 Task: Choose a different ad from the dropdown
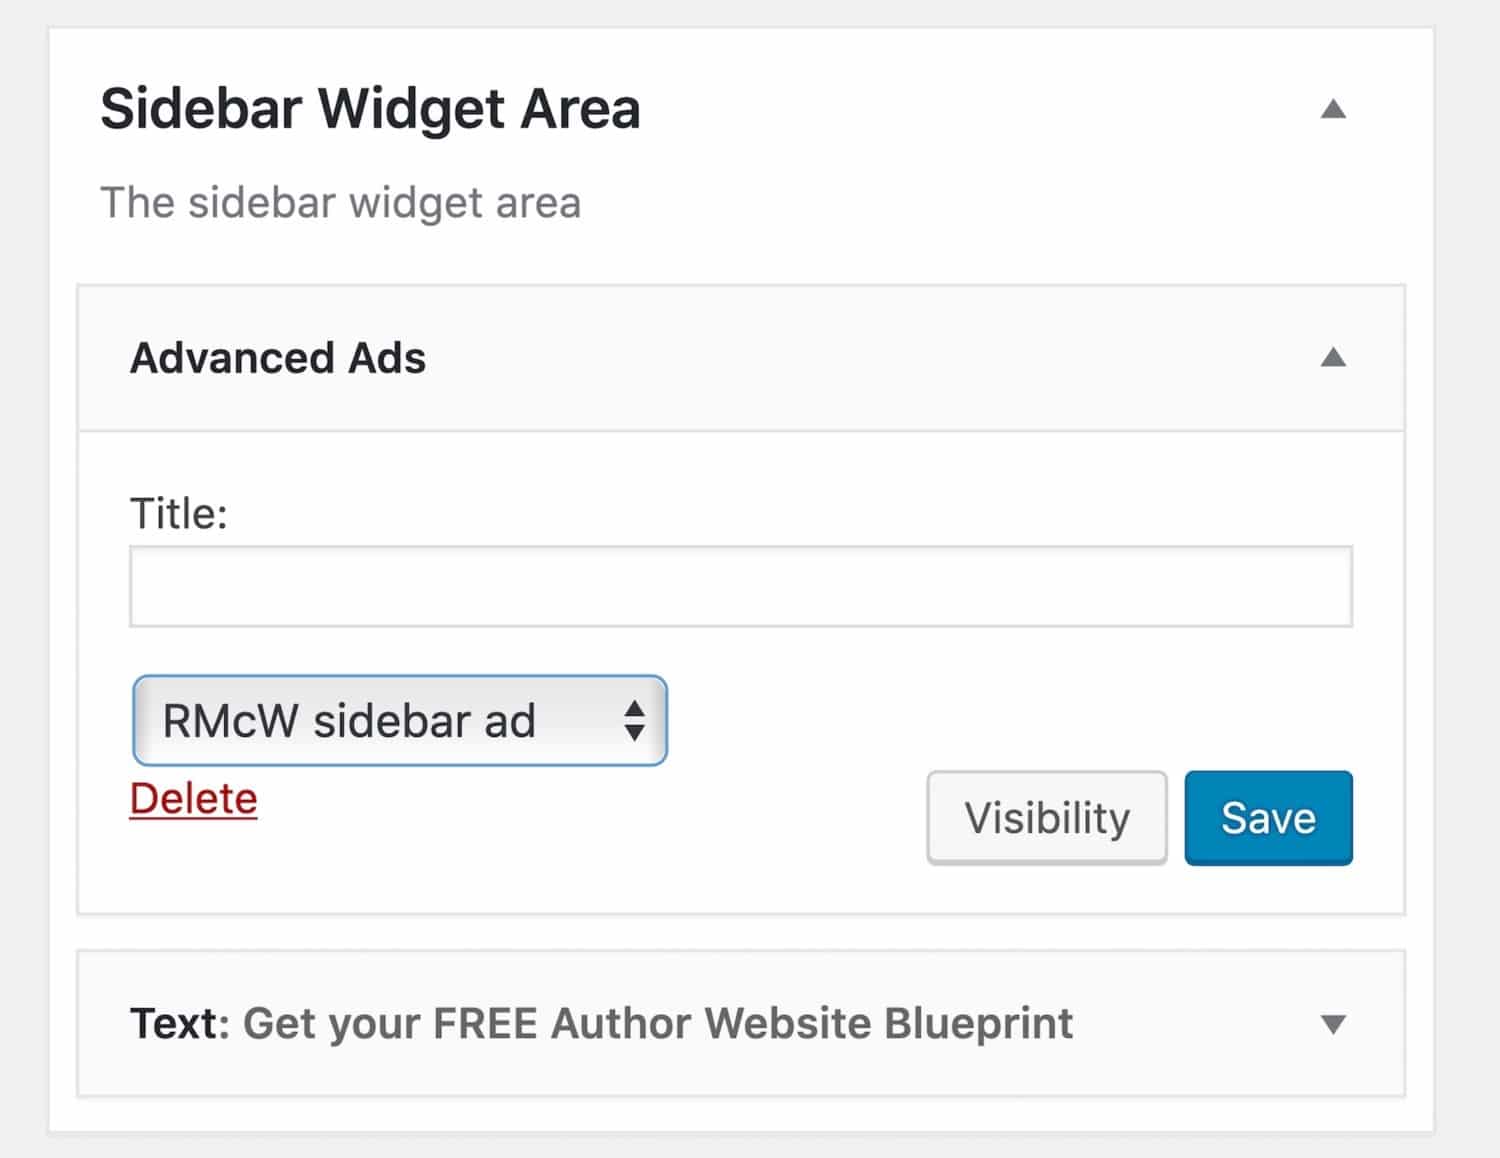[398, 719]
